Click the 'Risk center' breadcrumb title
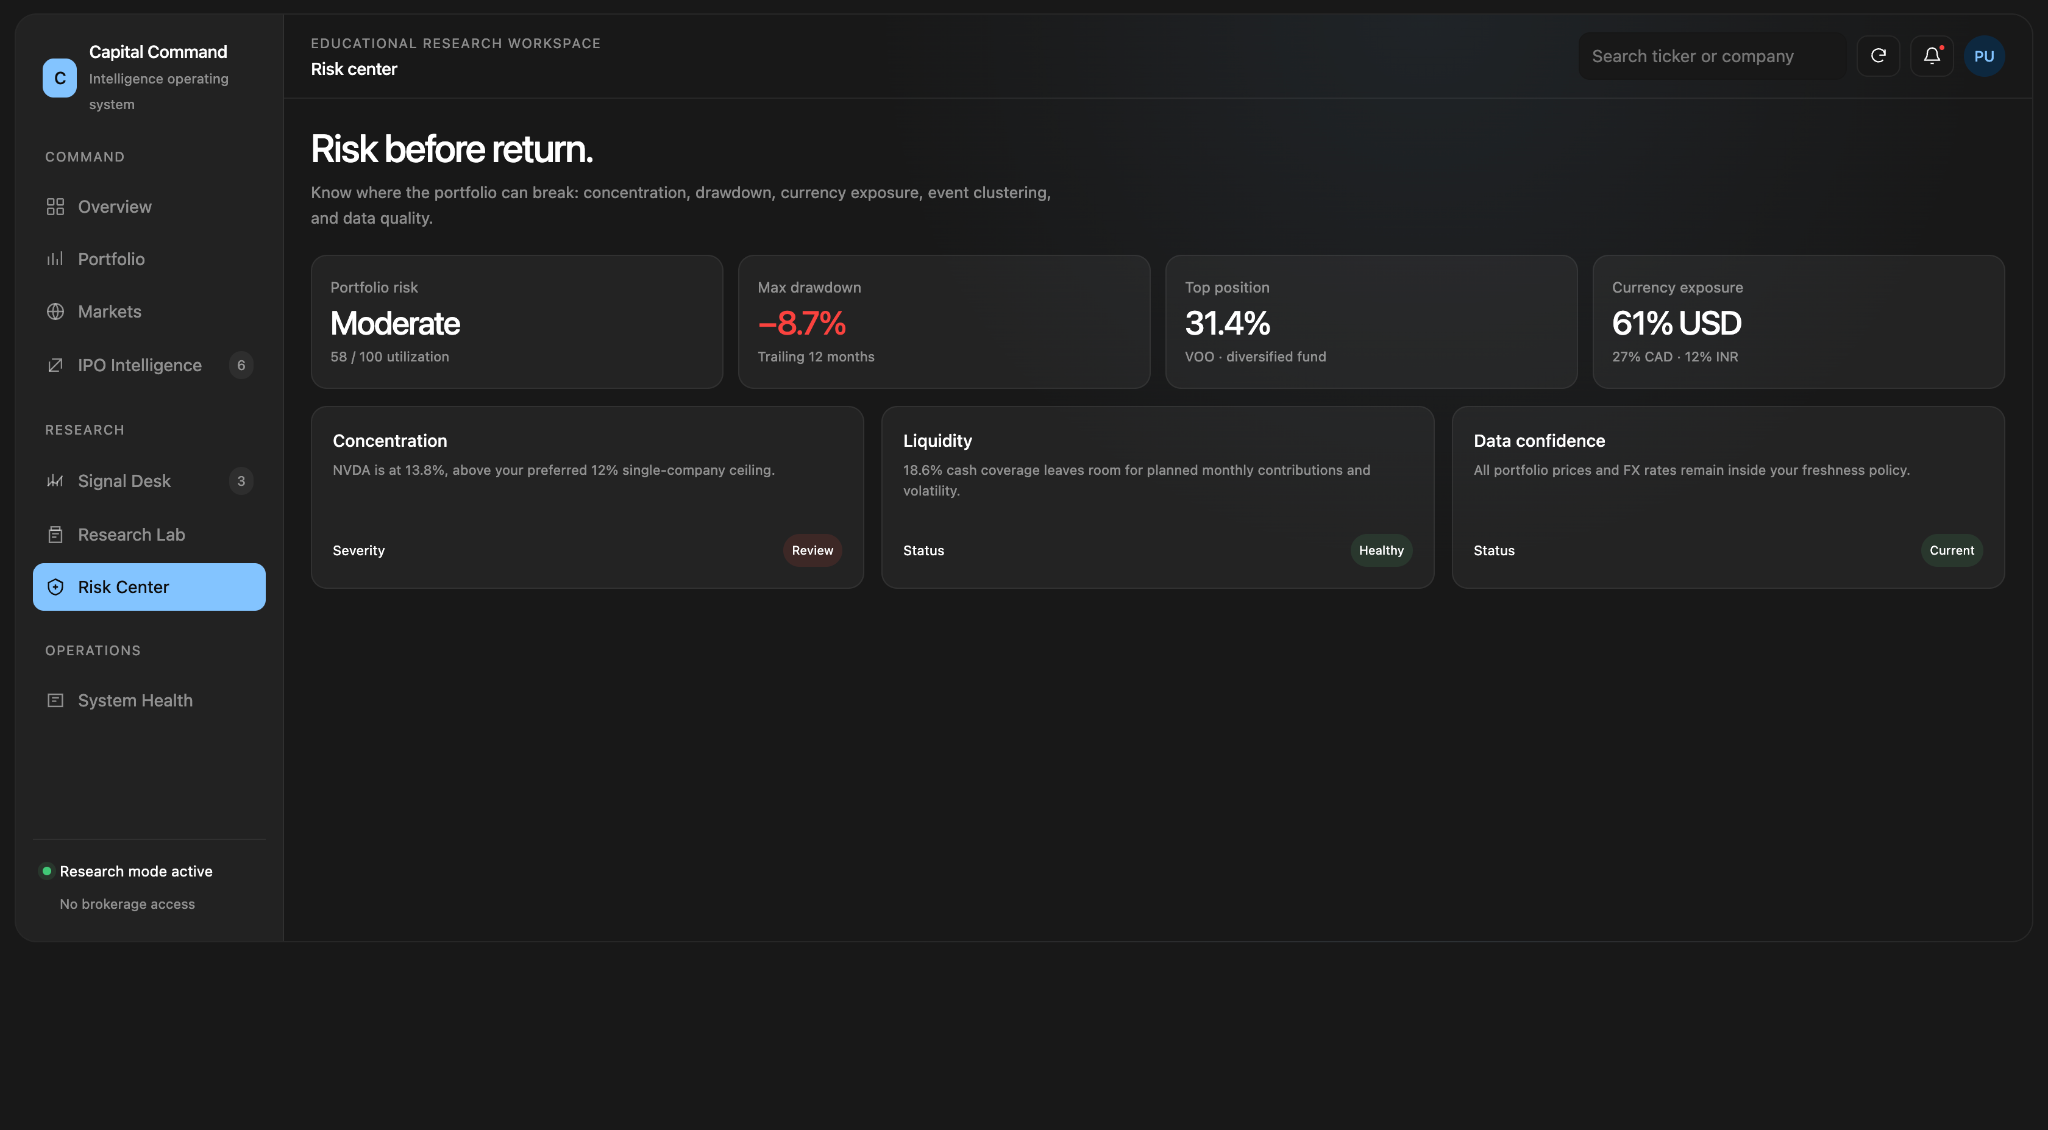Image resolution: width=2048 pixels, height=1130 pixels. [x=354, y=69]
